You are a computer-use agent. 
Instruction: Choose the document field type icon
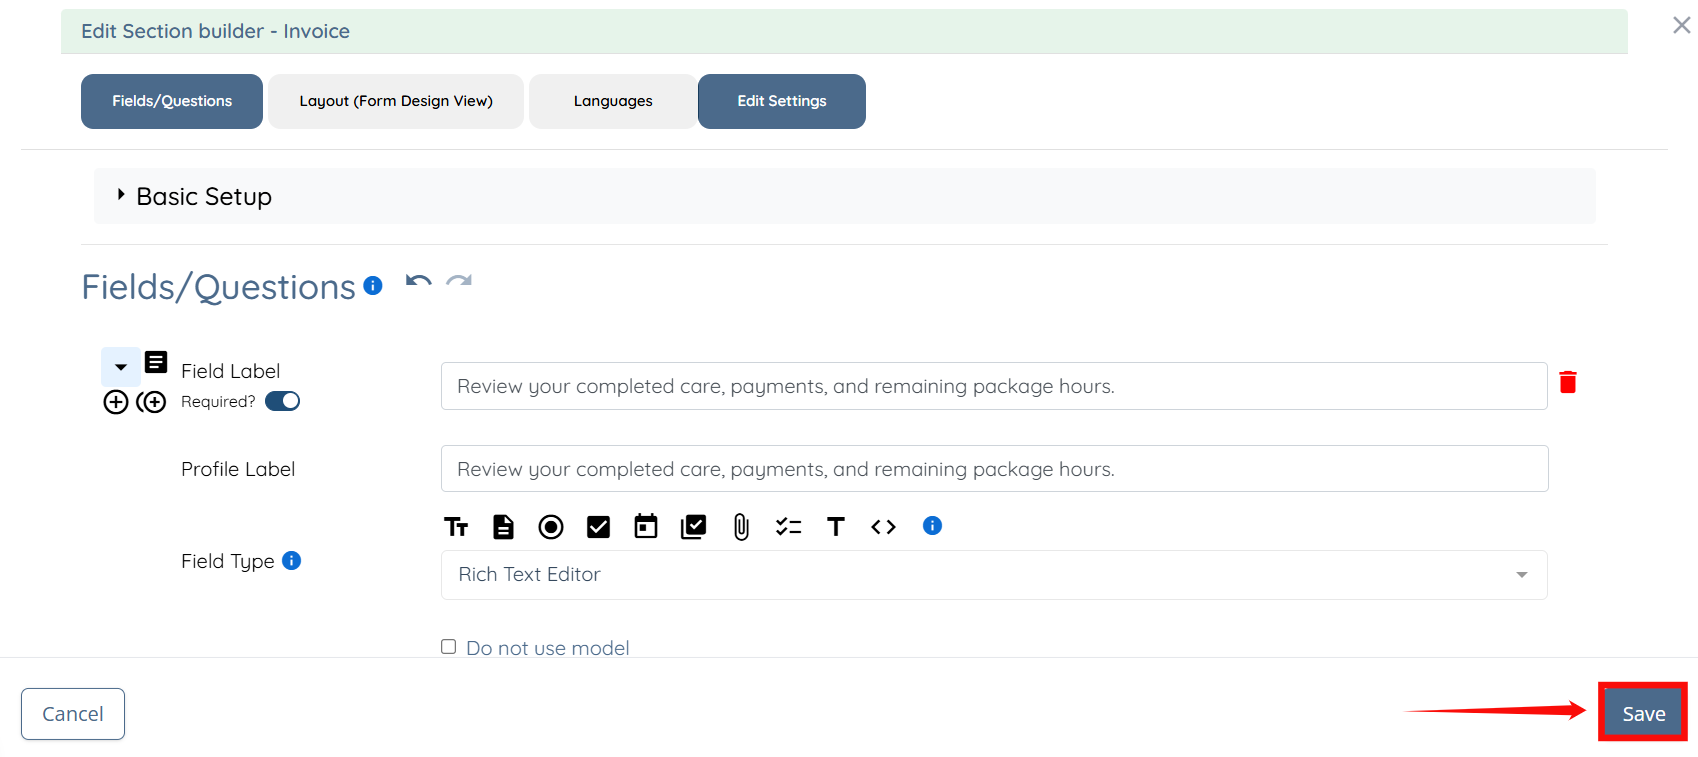tap(503, 527)
